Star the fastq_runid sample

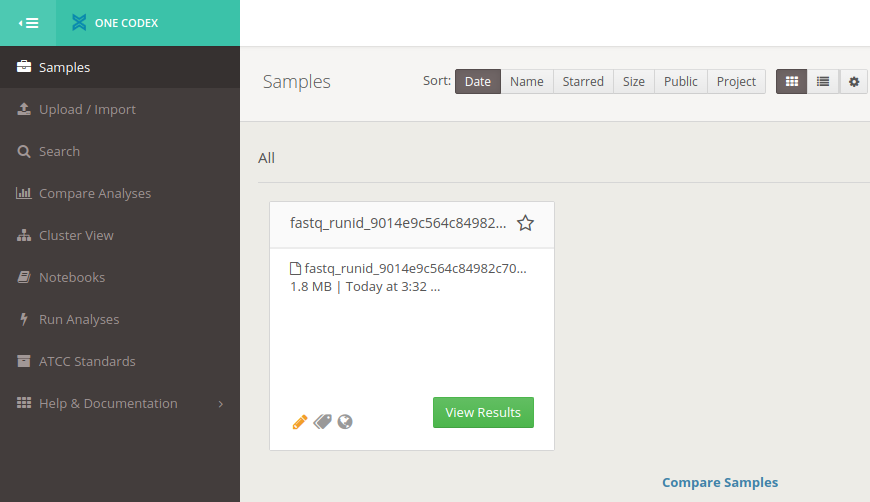click(x=525, y=223)
